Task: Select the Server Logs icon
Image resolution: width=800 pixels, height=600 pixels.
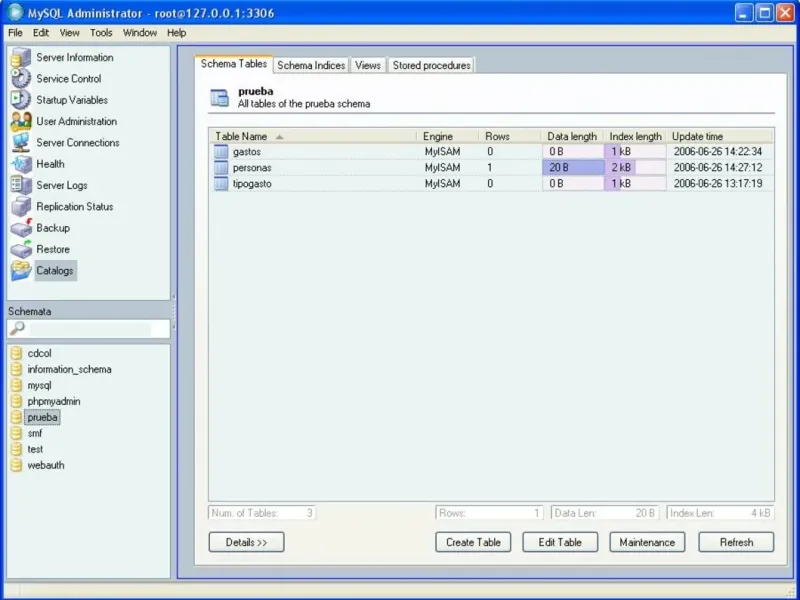Action: (21, 185)
